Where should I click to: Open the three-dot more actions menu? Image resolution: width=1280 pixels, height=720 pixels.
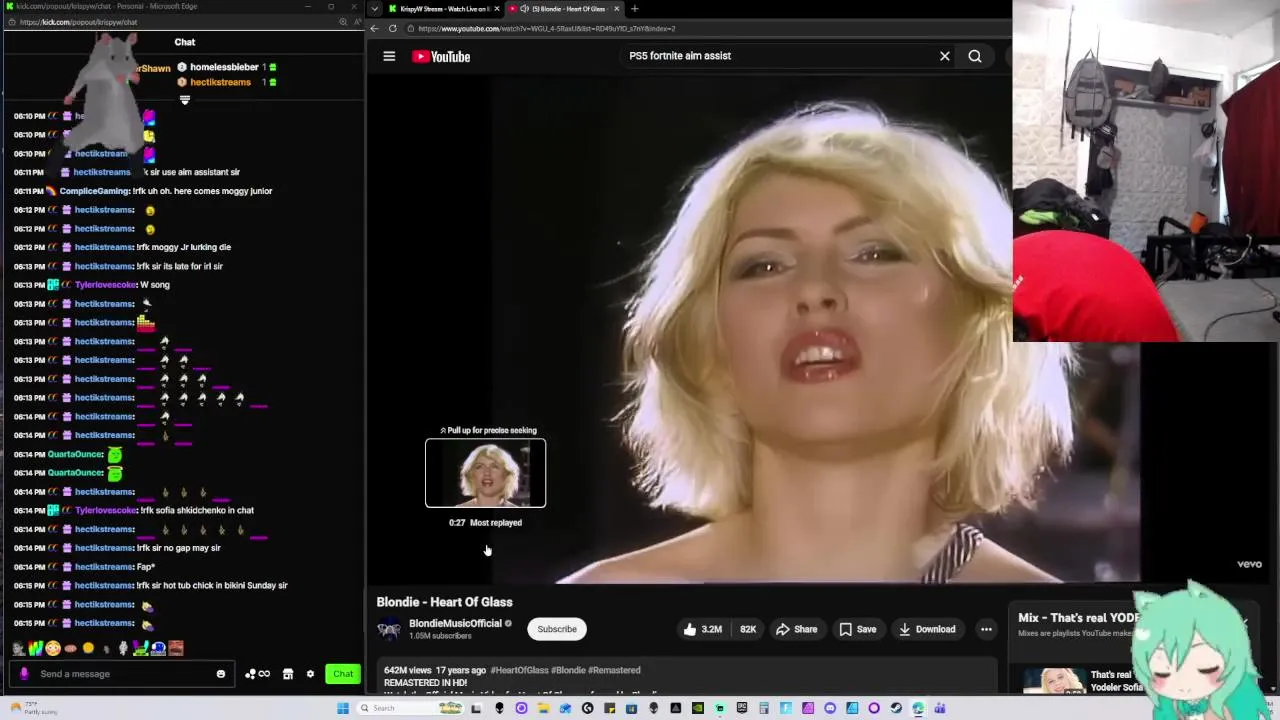coord(986,629)
